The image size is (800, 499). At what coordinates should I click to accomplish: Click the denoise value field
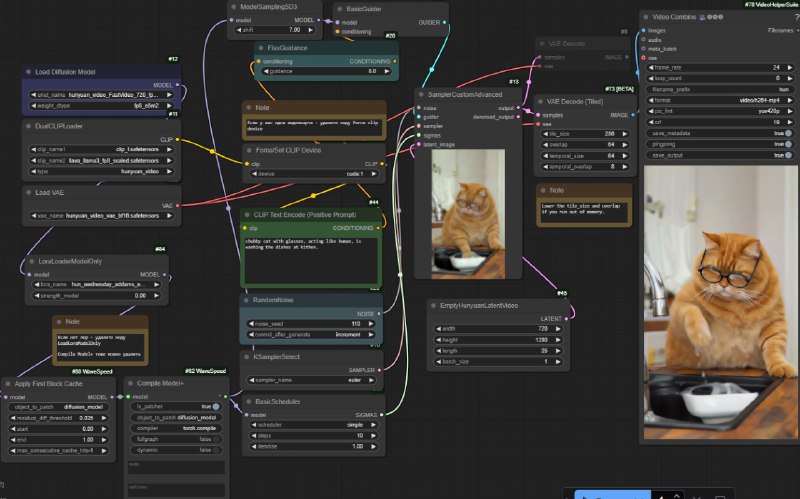[x=313, y=446]
